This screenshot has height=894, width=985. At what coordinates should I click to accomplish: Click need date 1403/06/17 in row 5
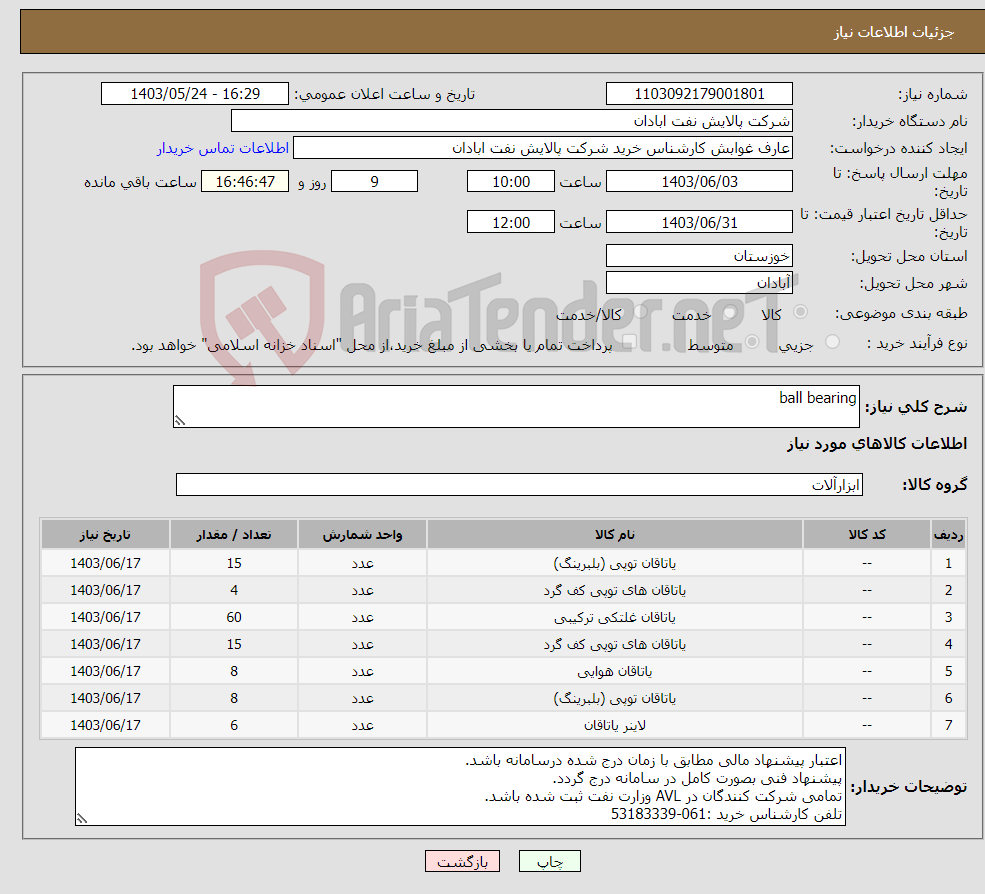(105, 671)
